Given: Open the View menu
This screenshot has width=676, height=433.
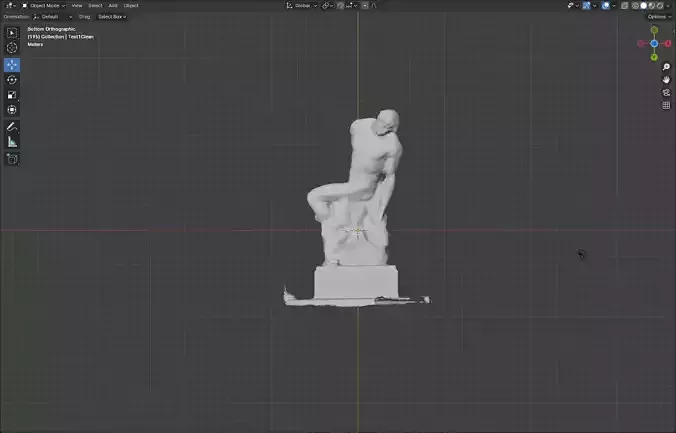Looking at the screenshot, I should pyautogui.click(x=77, y=6).
